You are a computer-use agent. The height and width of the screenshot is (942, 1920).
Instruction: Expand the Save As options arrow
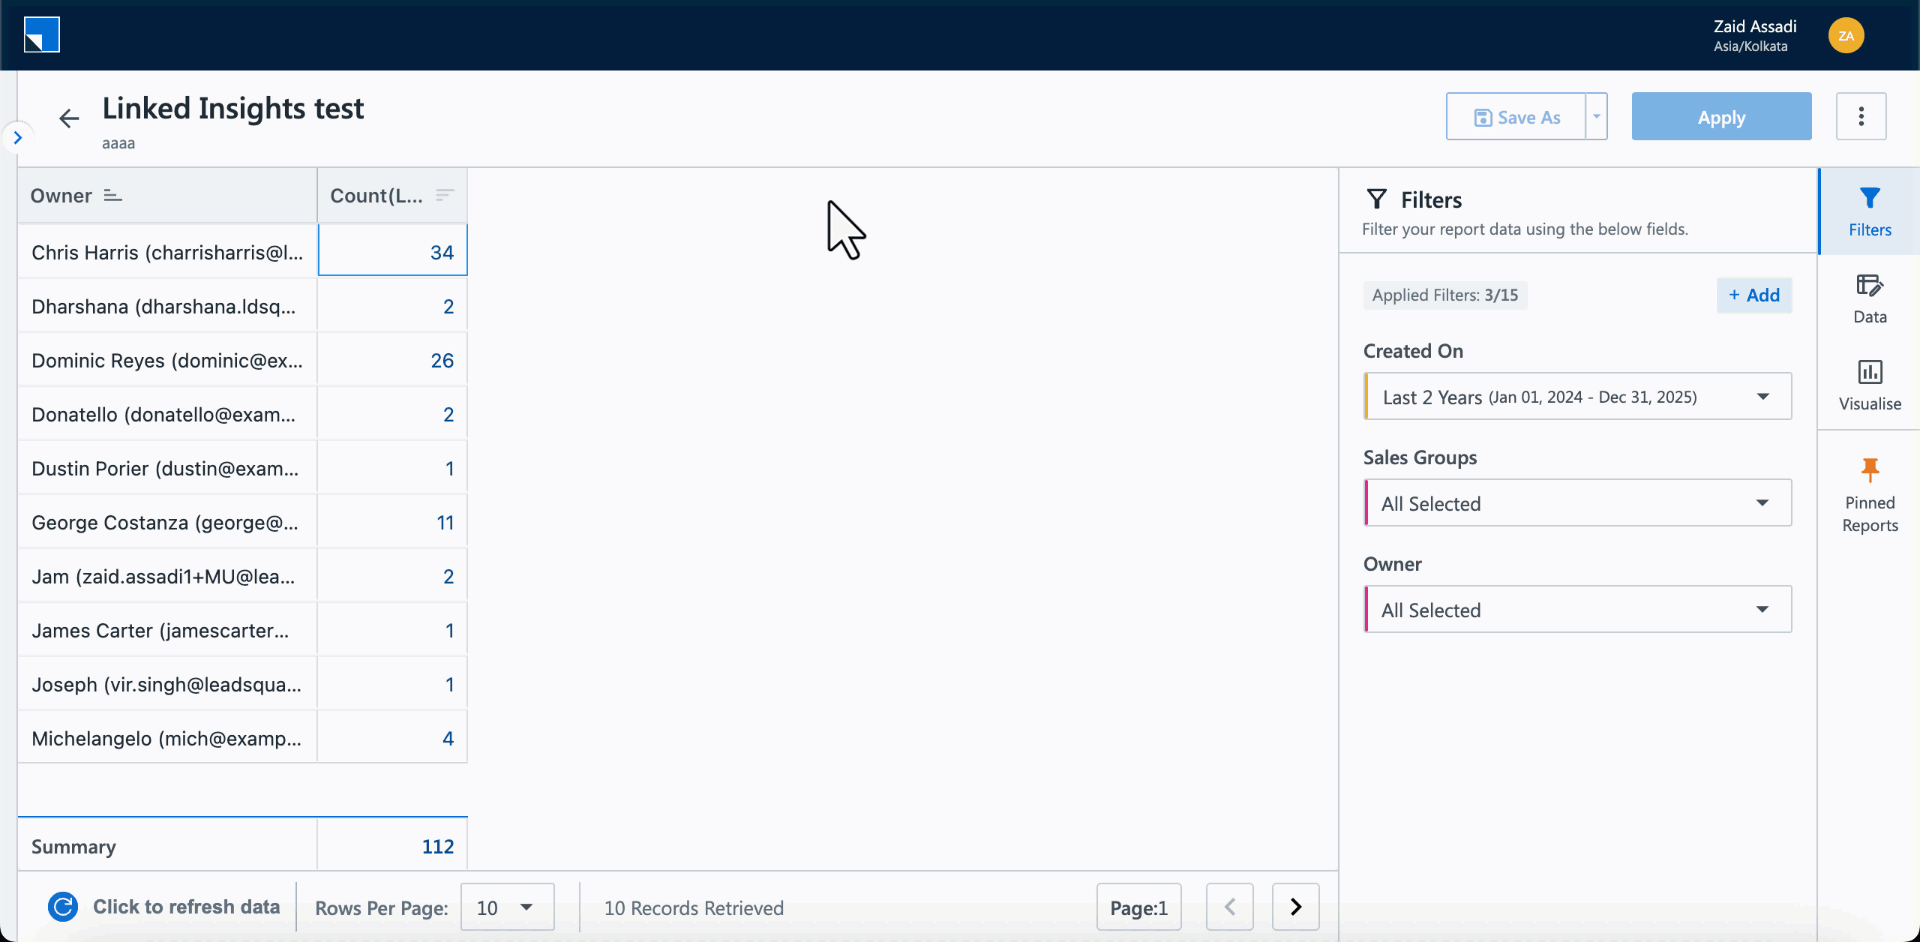[1595, 116]
